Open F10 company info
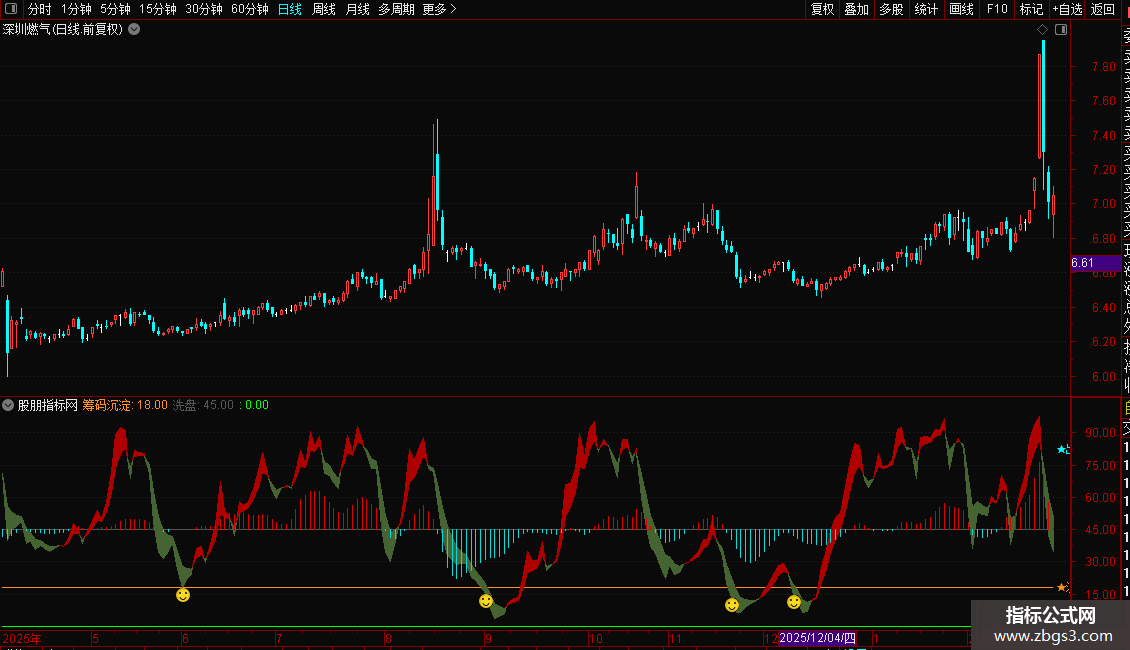Screen dimensions: 1130x650 tap(997, 9)
